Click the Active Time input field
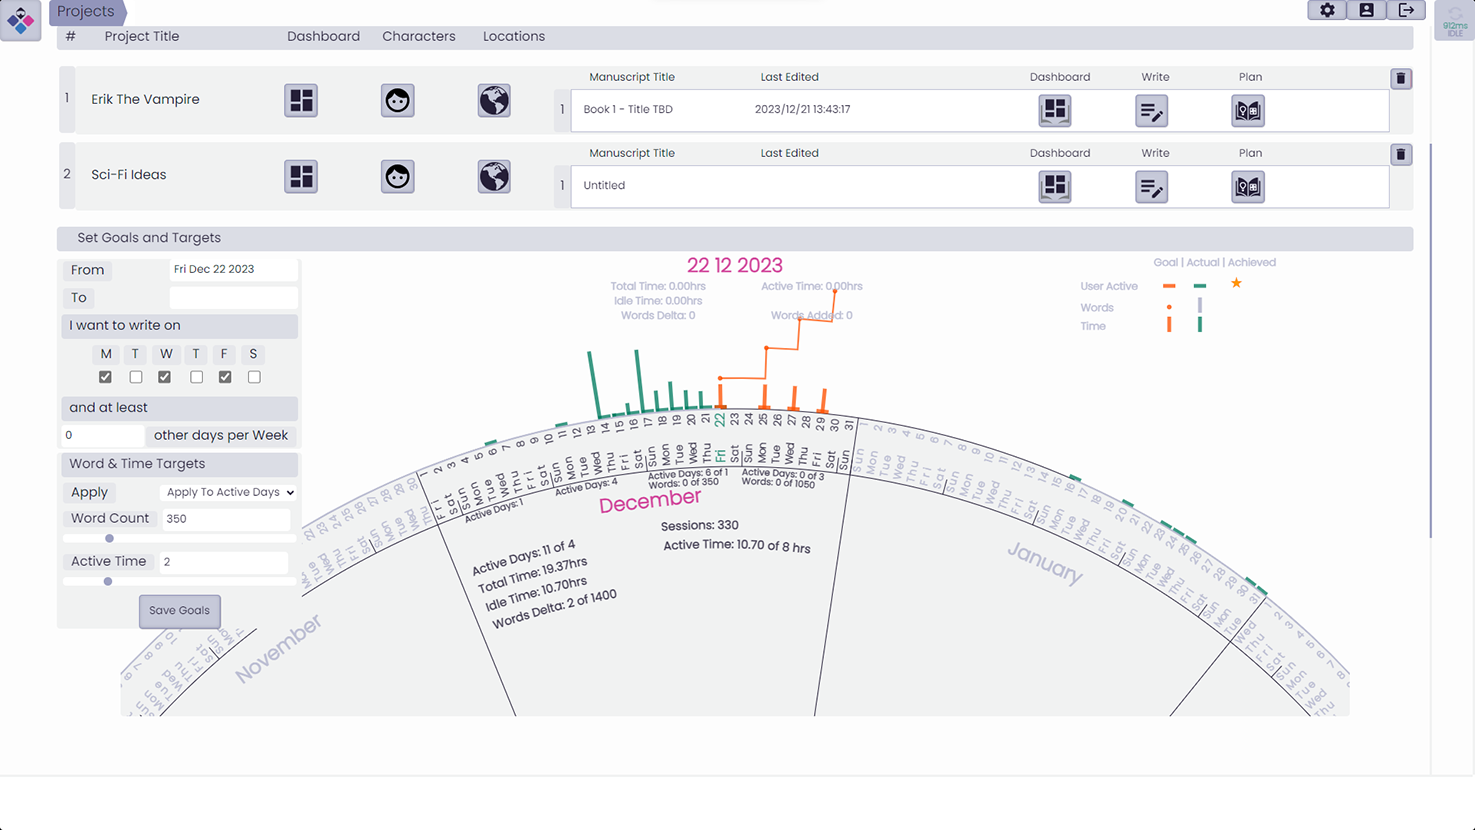The image size is (1475, 830). tap(224, 562)
